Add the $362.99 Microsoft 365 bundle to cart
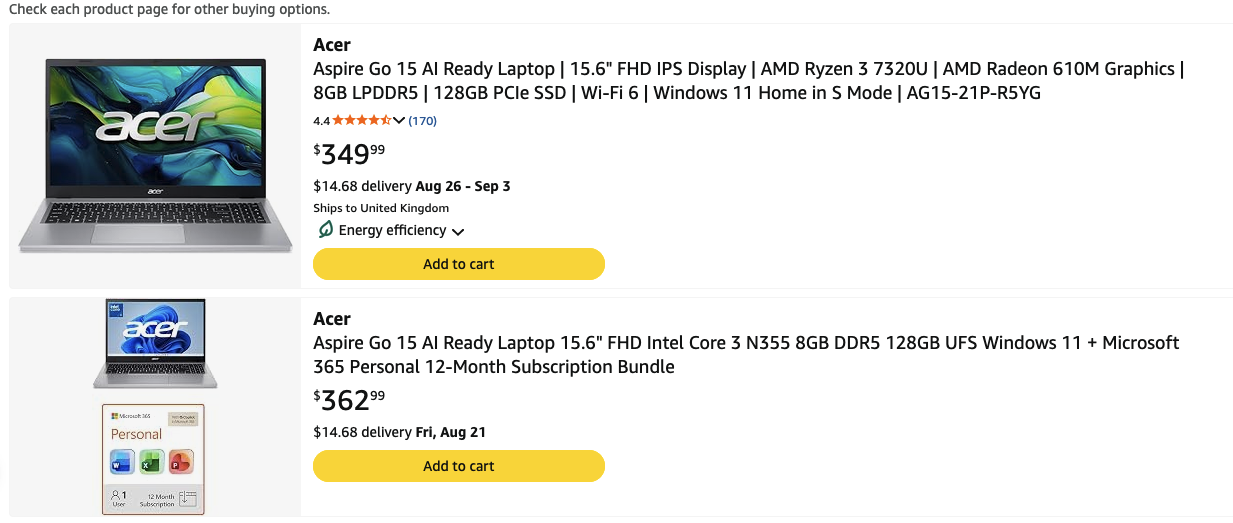Viewport: 1233px width, 523px height. click(459, 466)
